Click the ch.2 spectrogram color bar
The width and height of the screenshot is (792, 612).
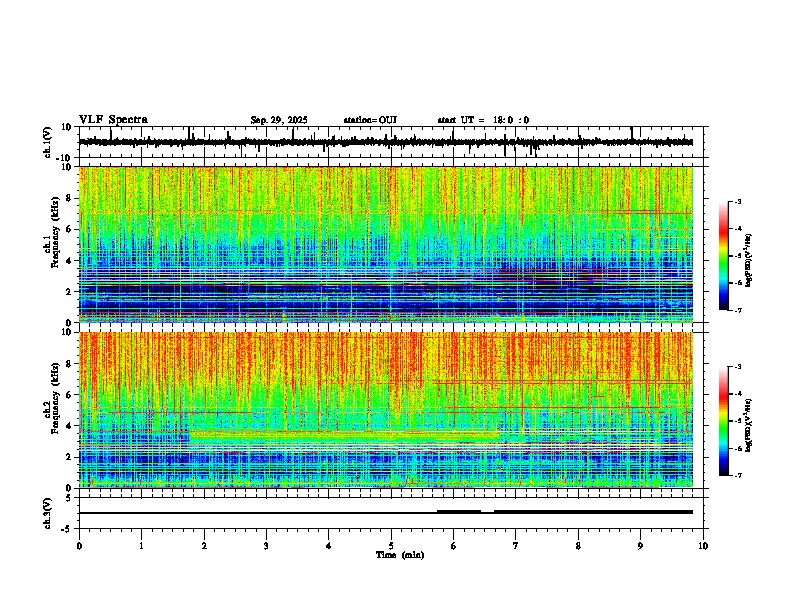(x=723, y=421)
